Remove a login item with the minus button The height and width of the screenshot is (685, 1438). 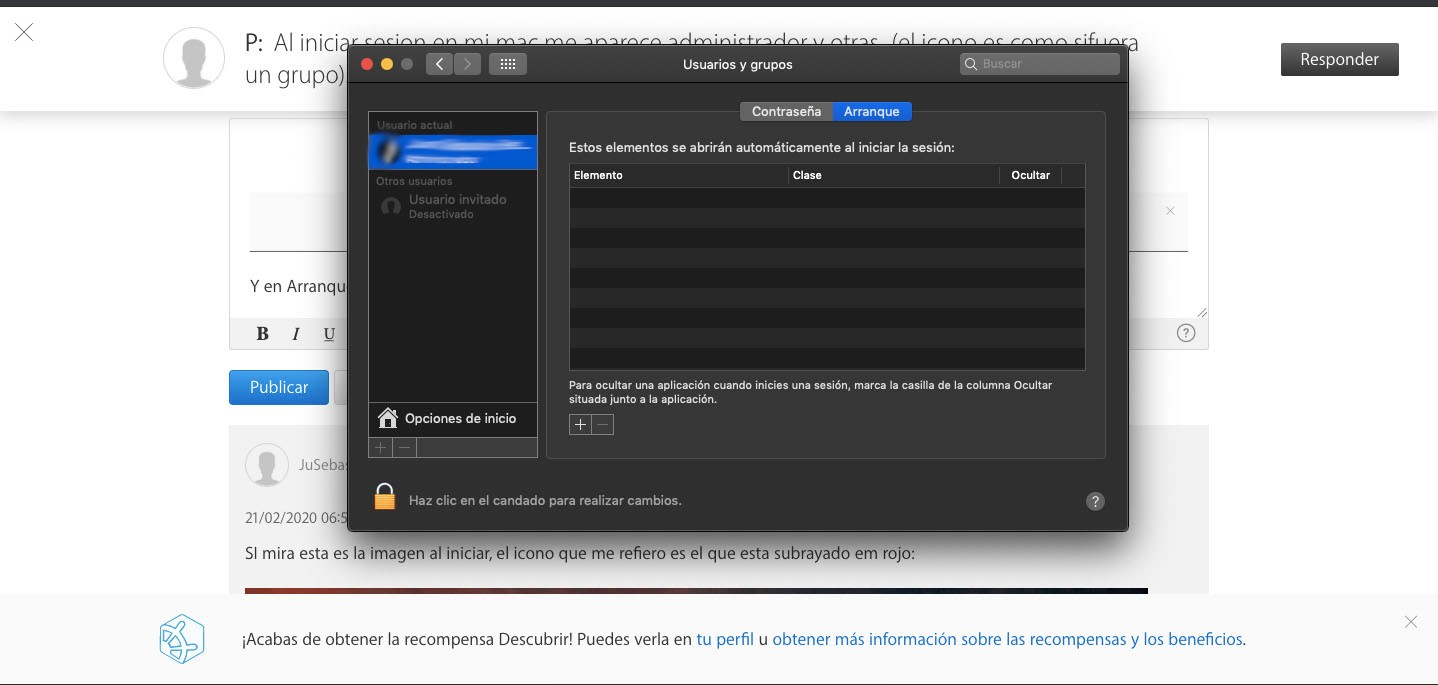click(602, 425)
